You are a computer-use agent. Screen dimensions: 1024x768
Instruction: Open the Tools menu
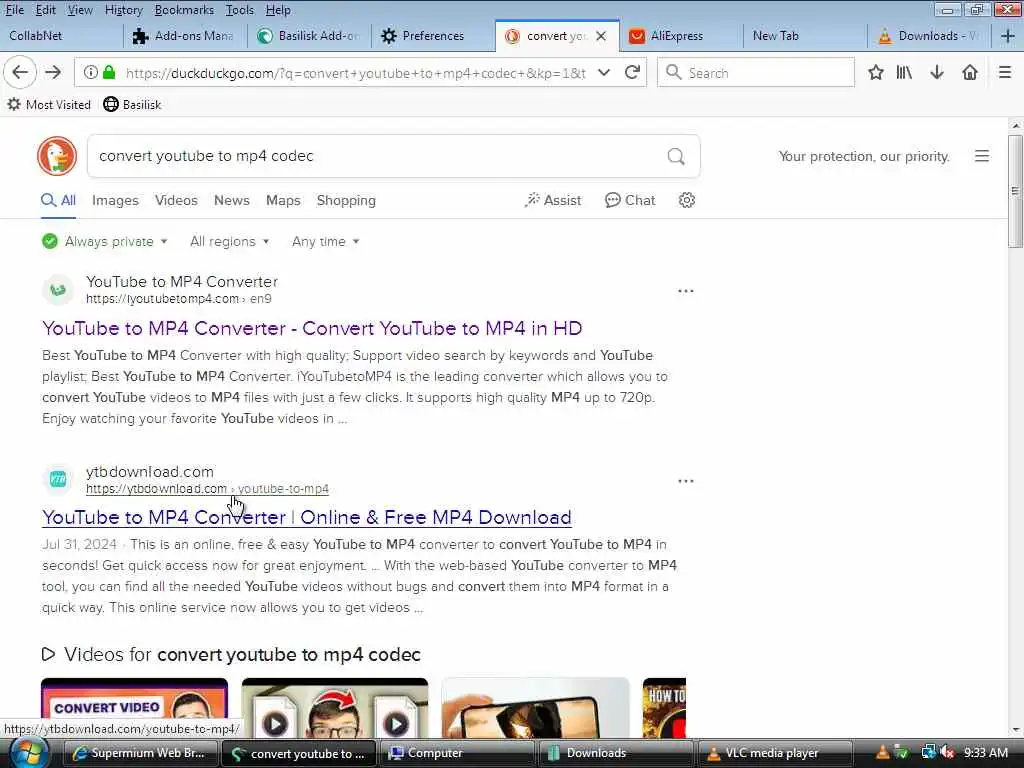pyautogui.click(x=240, y=10)
